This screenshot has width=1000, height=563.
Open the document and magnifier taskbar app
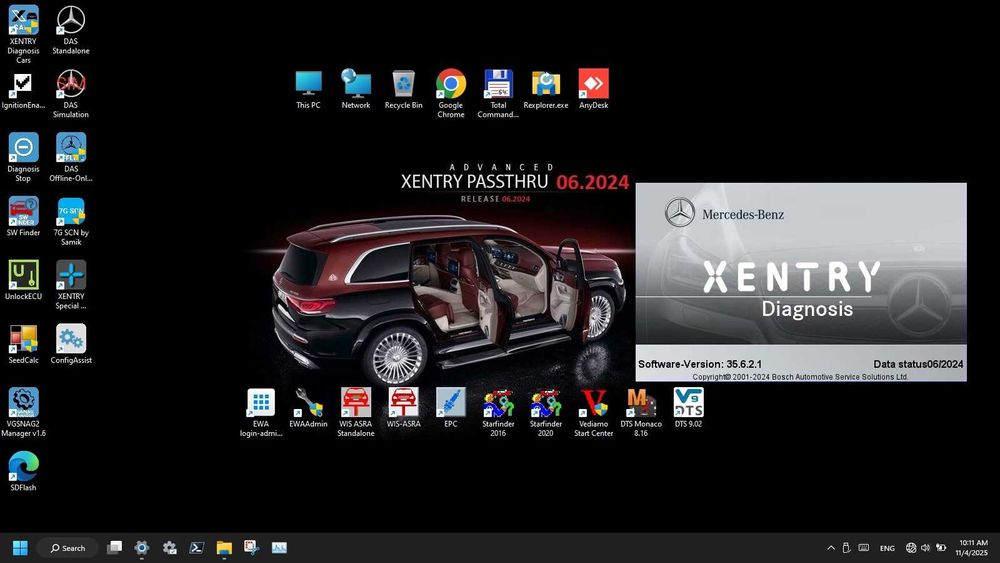pos(251,548)
